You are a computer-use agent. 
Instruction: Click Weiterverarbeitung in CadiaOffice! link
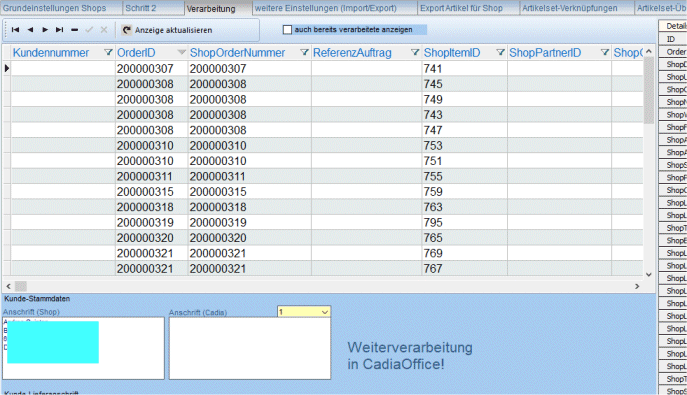(410, 356)
